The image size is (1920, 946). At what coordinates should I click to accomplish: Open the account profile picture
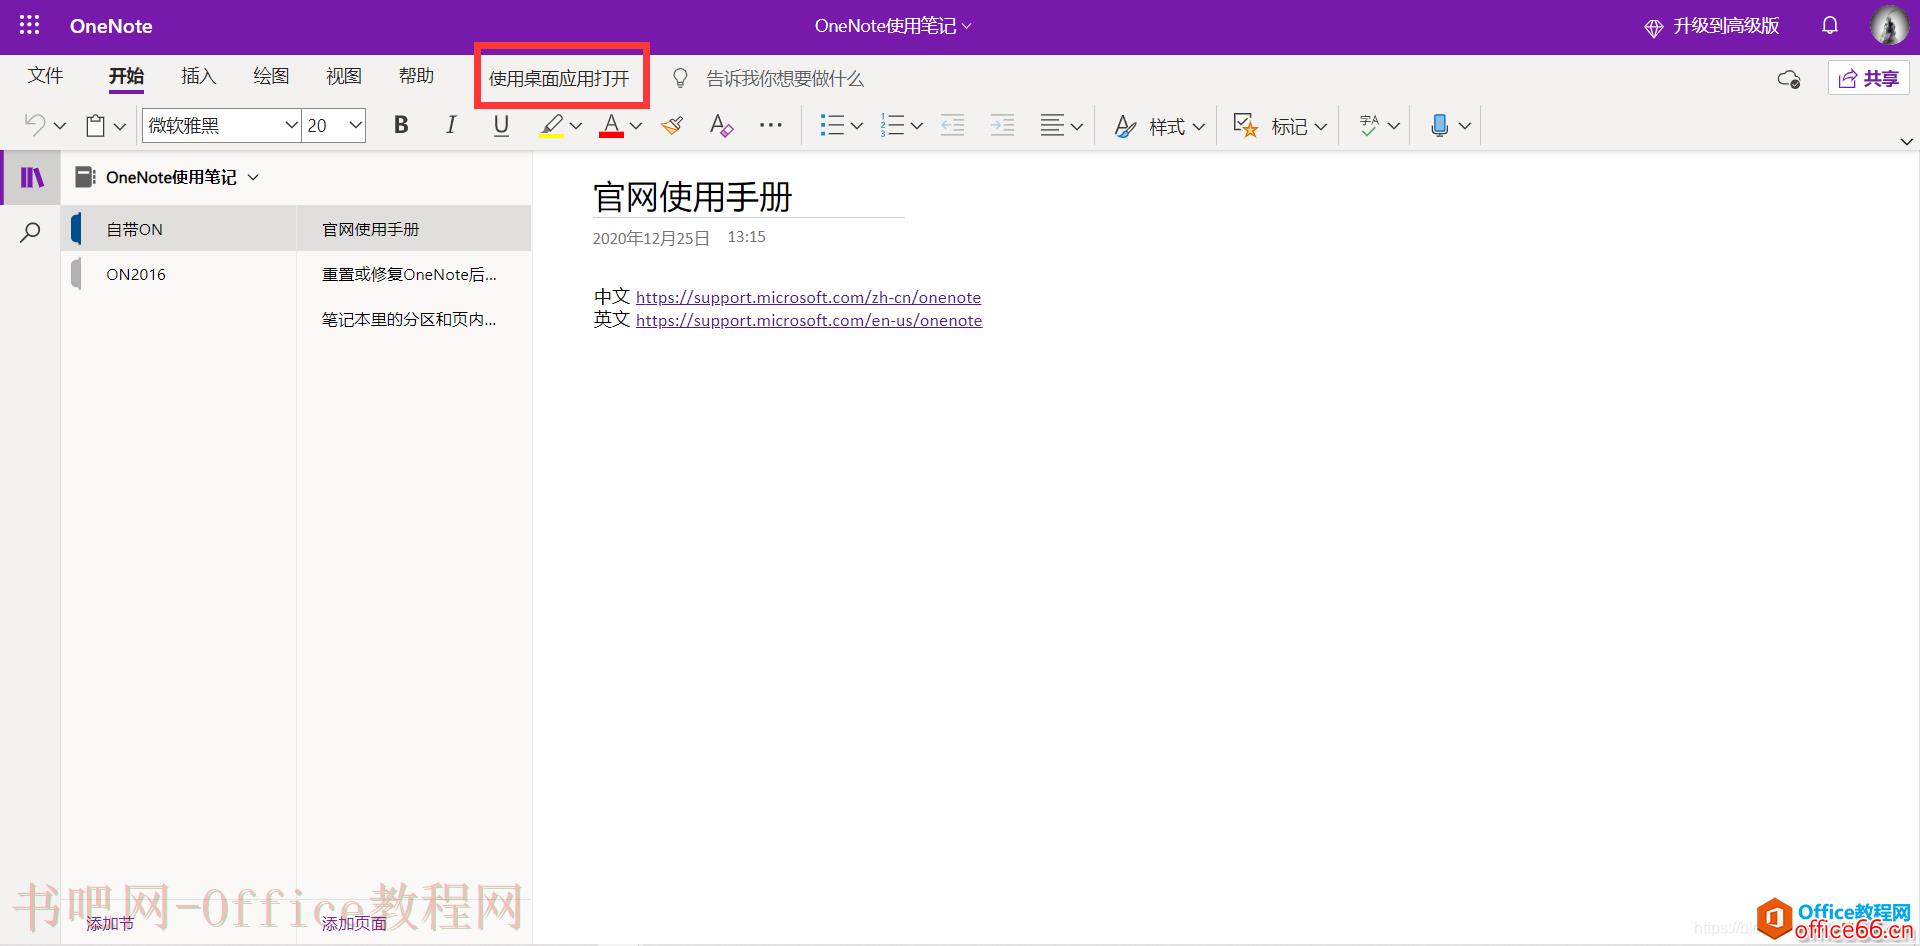pyautogui.click(x=1889, y=26)
